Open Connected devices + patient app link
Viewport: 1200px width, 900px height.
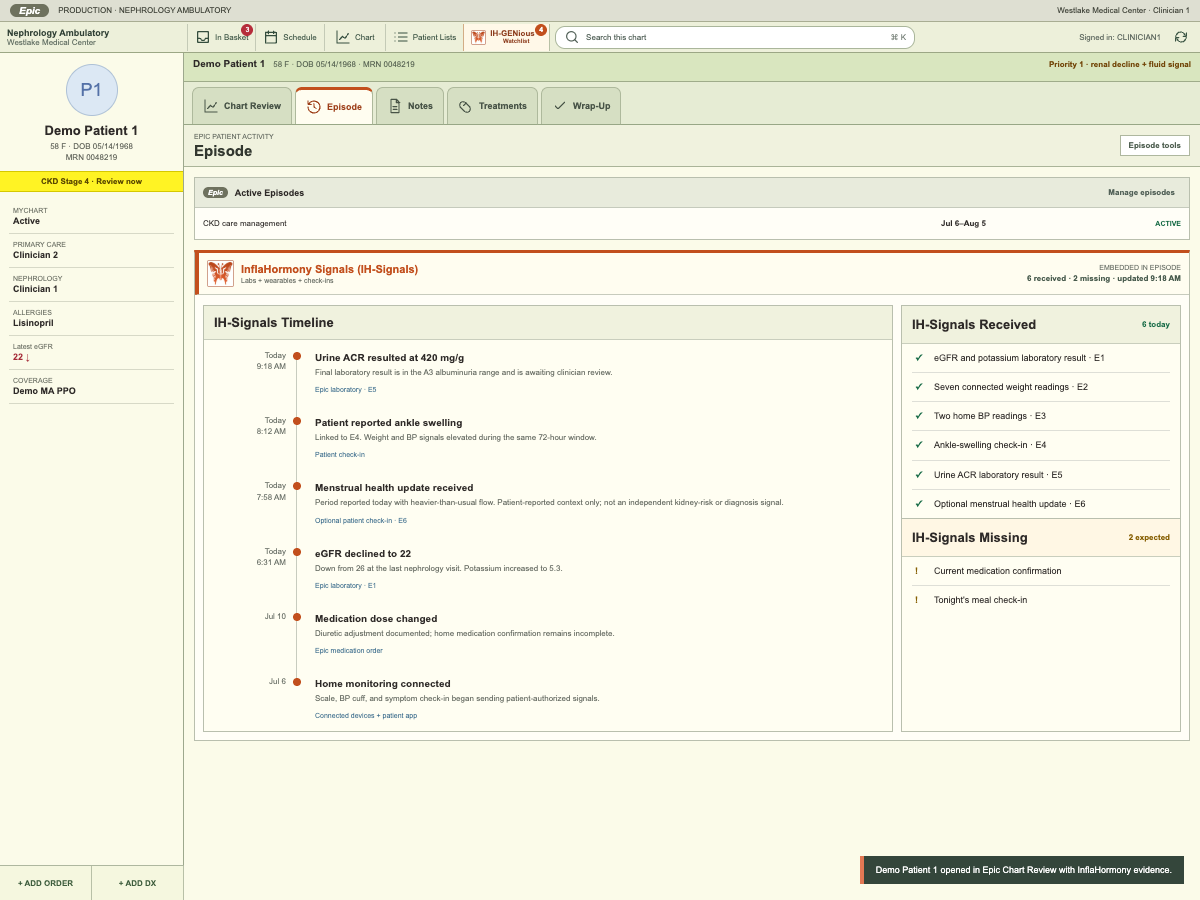[x=366, y=715]
